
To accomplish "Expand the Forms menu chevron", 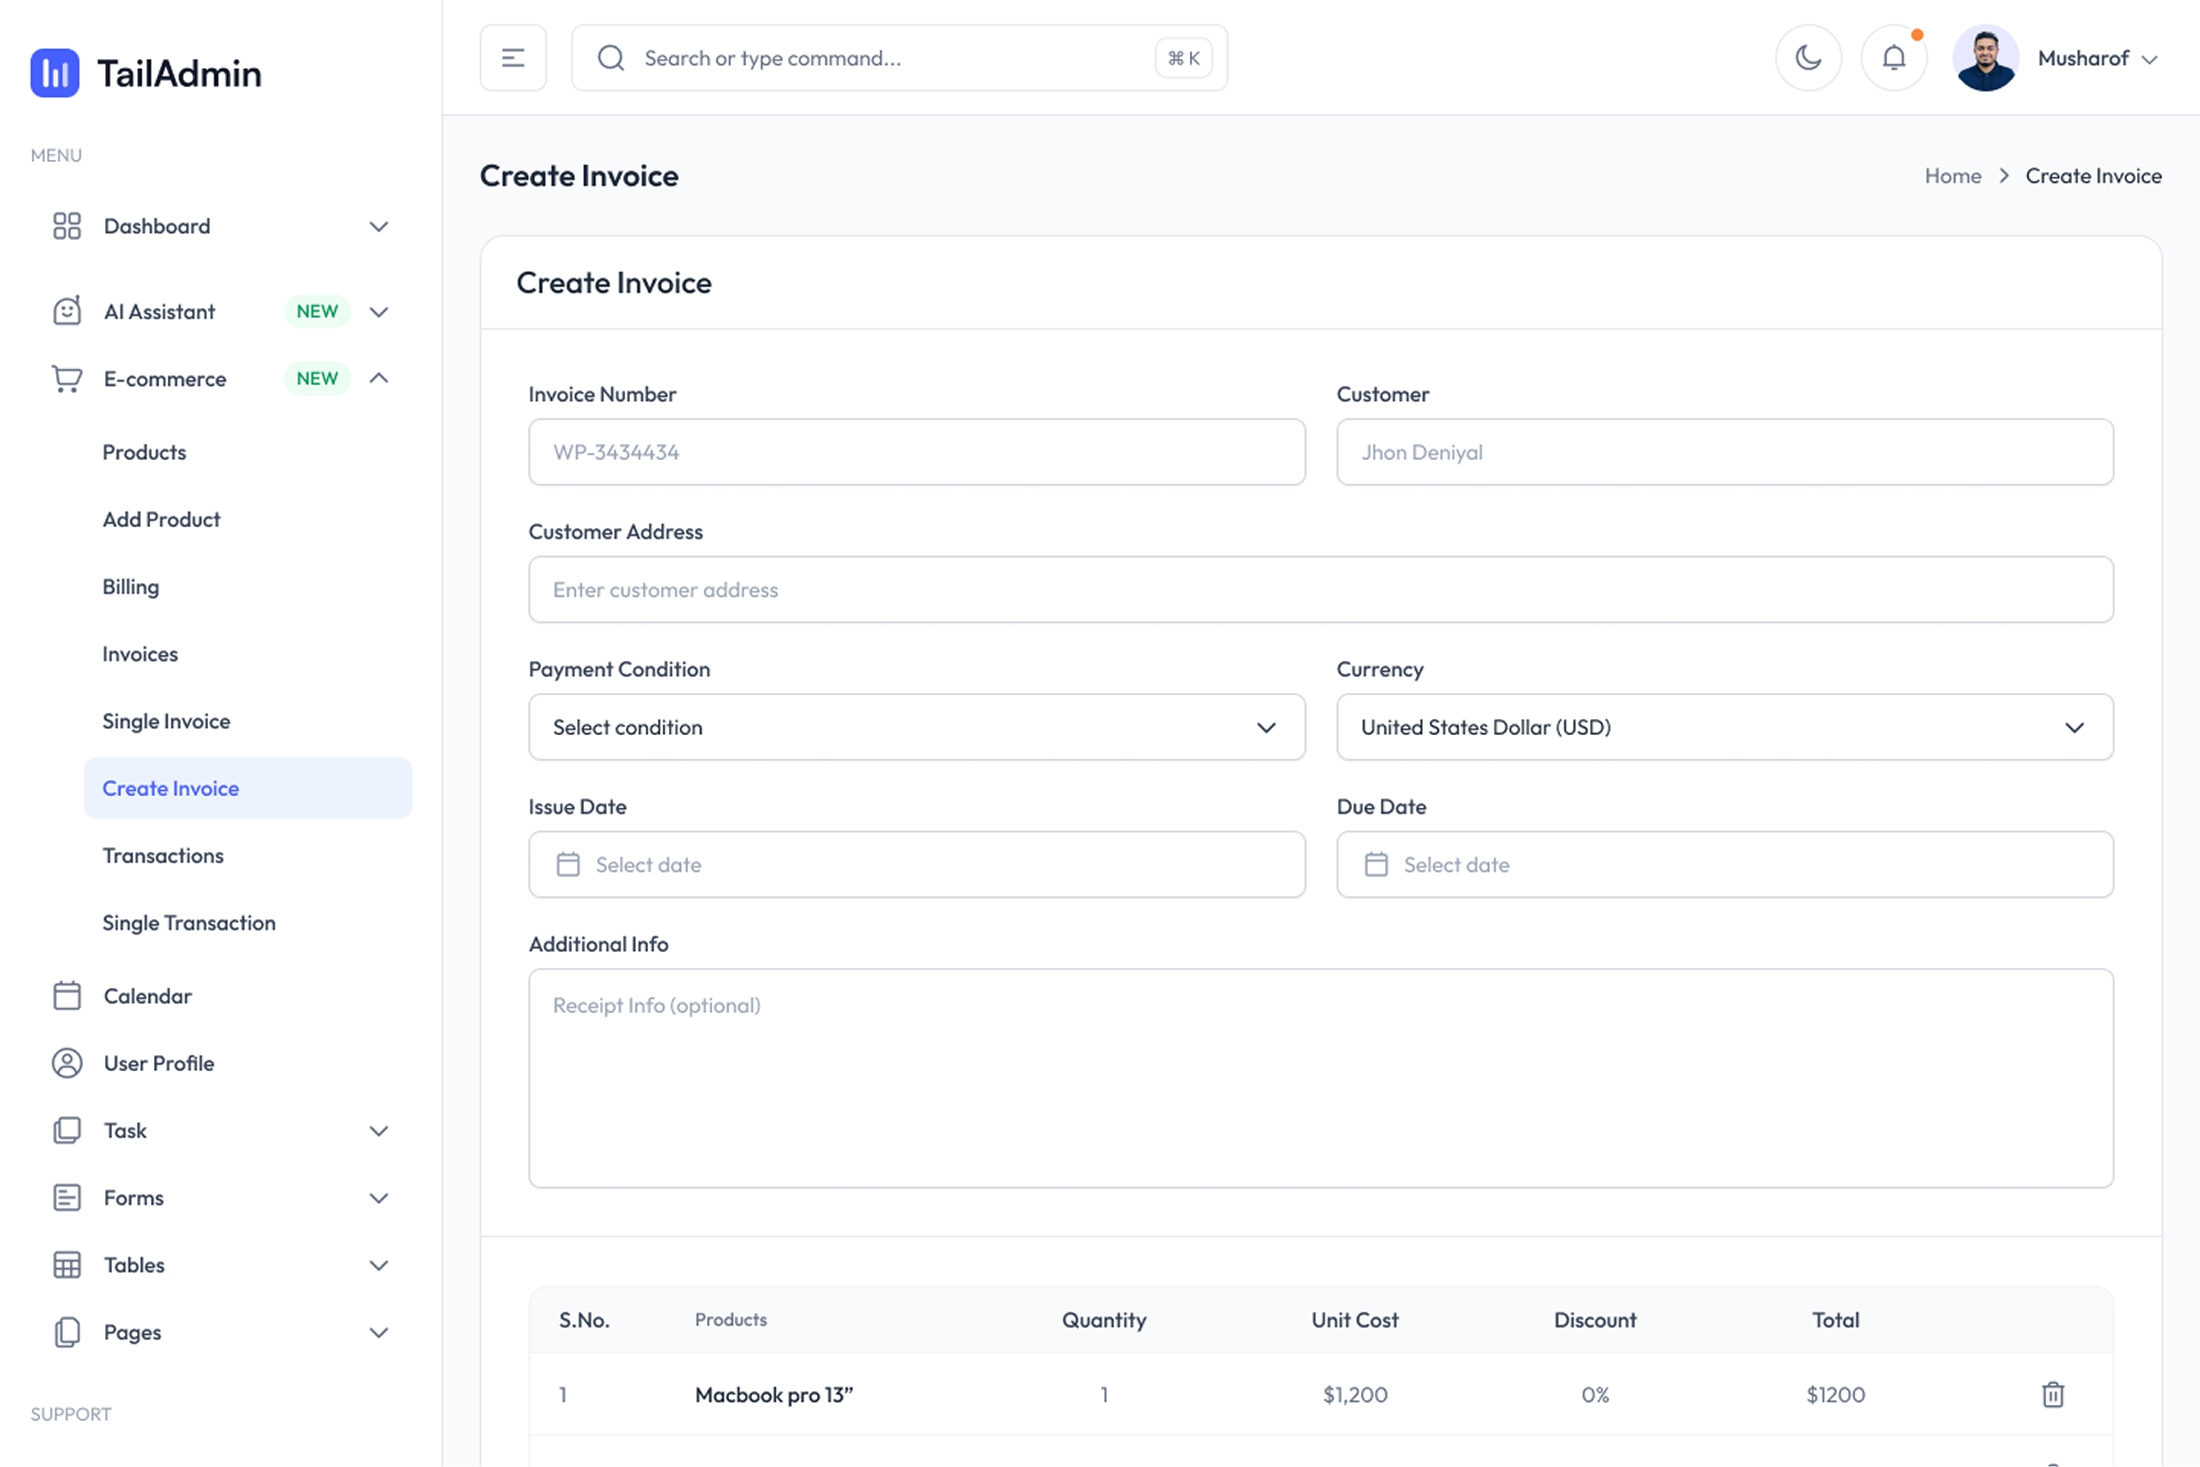I will 379,1198.
